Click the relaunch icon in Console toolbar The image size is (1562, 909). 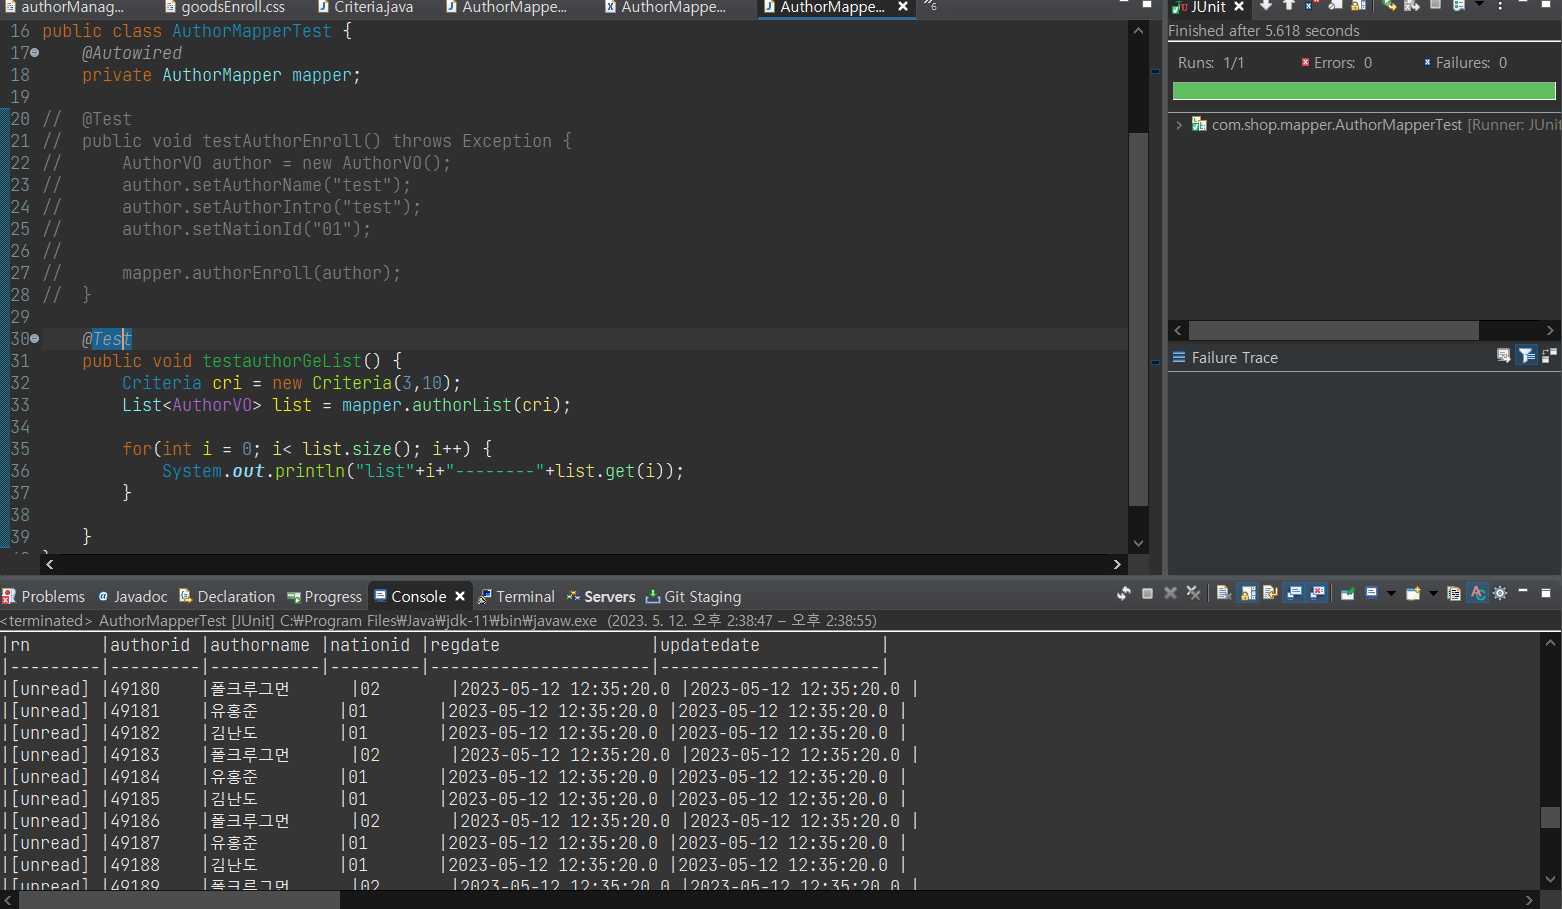point(1124,594)
